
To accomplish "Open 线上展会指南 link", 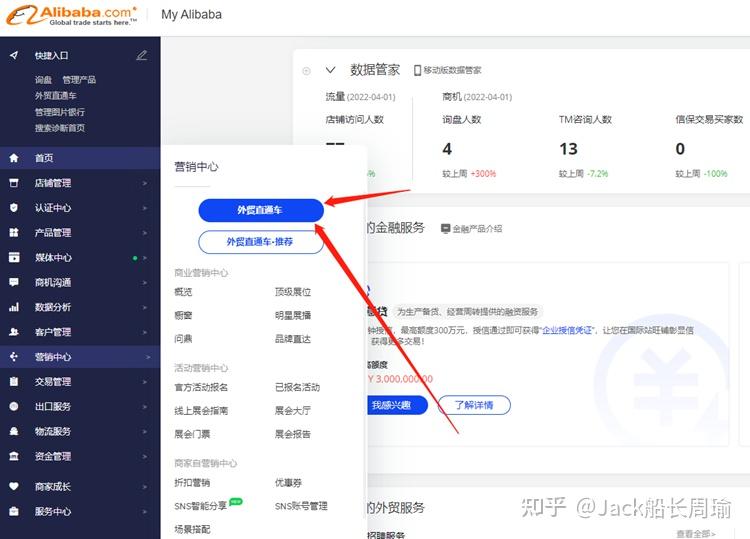I will point(201,410).
